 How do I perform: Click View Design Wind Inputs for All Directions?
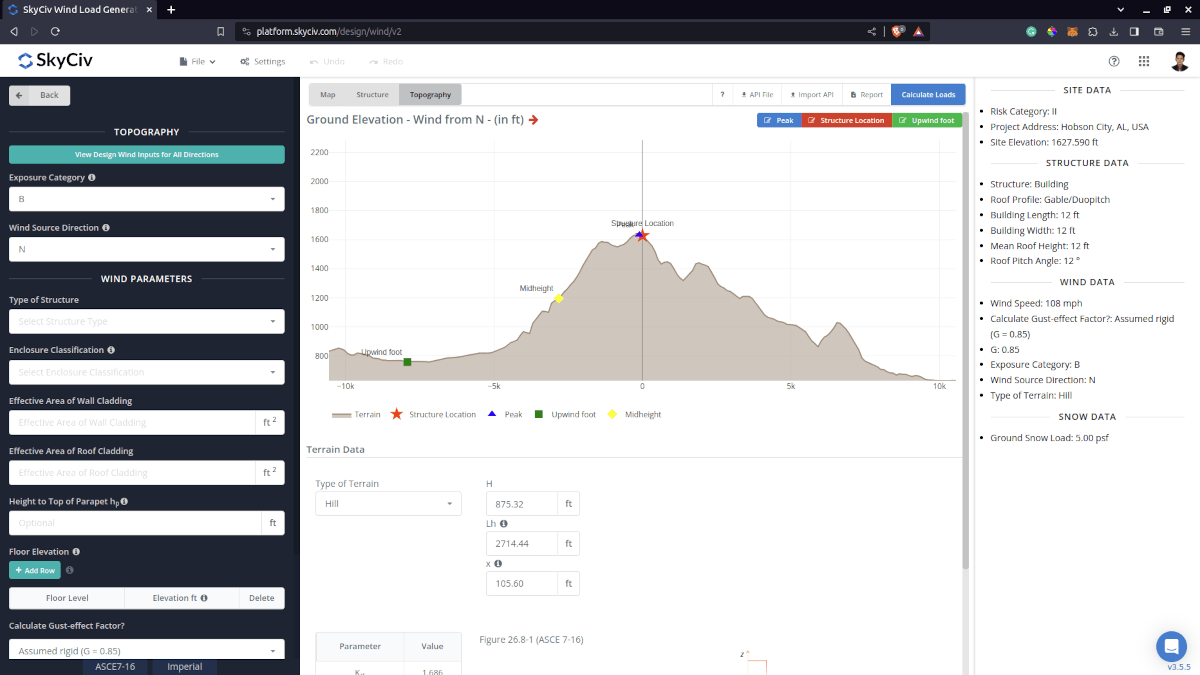(146, 155)
